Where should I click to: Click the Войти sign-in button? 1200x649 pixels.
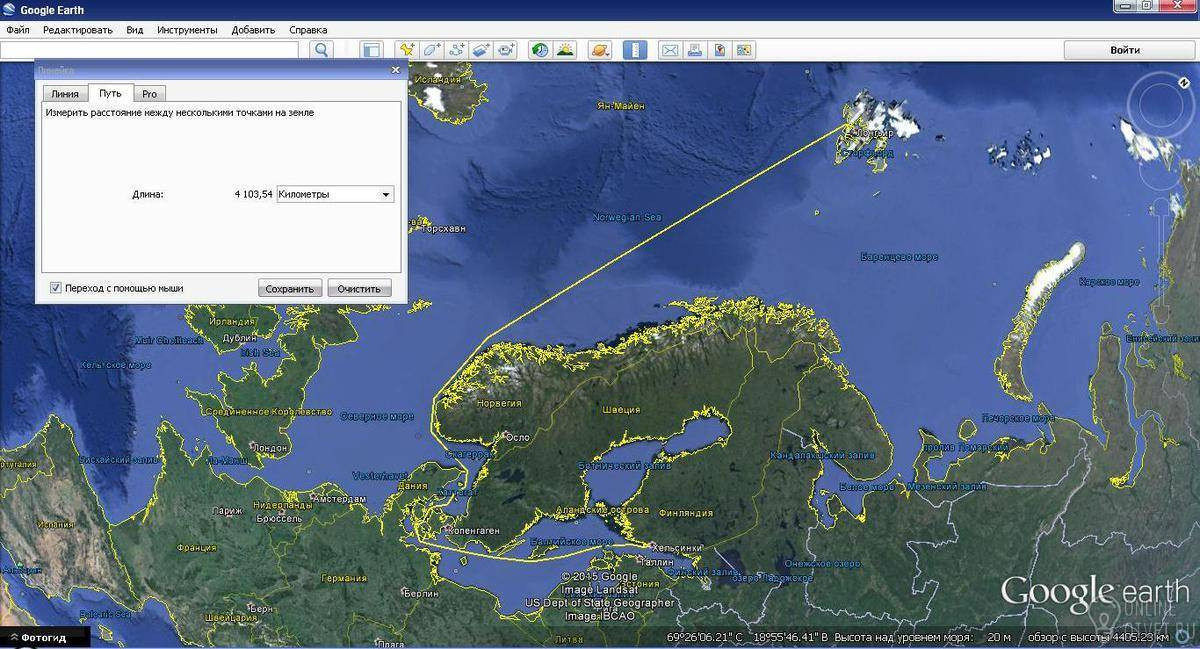[x=1125, y=50]
